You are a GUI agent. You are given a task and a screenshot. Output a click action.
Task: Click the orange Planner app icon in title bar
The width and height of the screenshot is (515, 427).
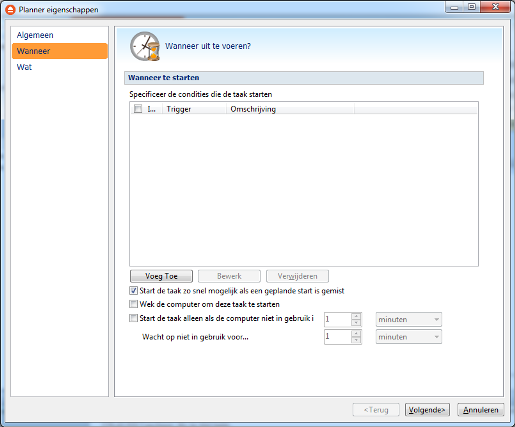tap(10, 10)
